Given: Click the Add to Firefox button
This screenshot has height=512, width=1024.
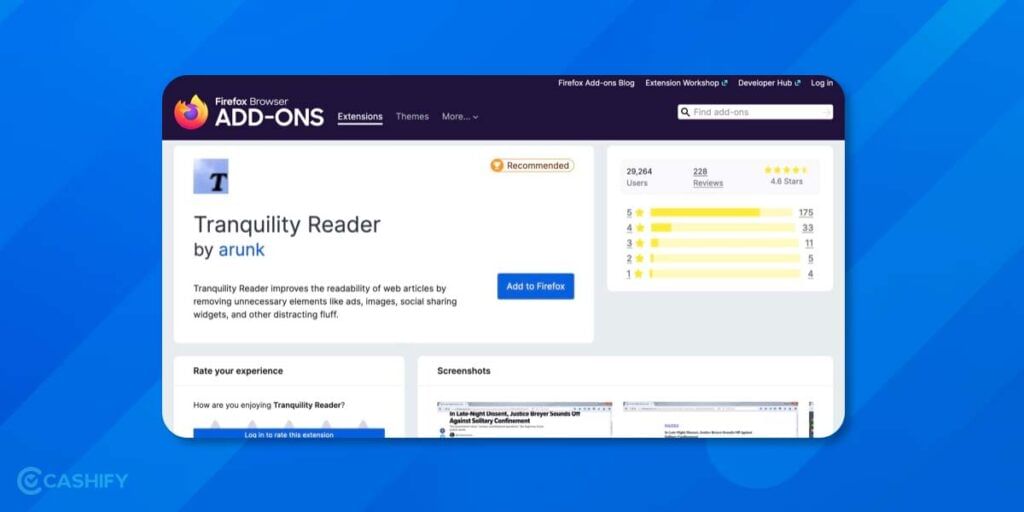Looking at the screenshot, I should 536,286.
